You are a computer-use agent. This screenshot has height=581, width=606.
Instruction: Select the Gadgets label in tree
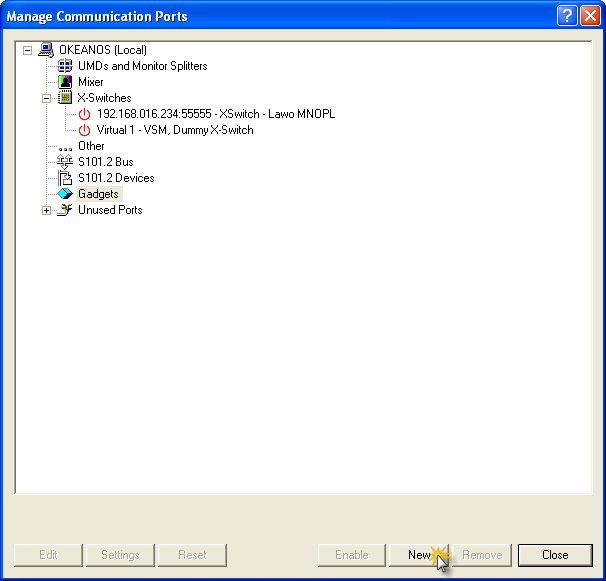coord(98,194)
